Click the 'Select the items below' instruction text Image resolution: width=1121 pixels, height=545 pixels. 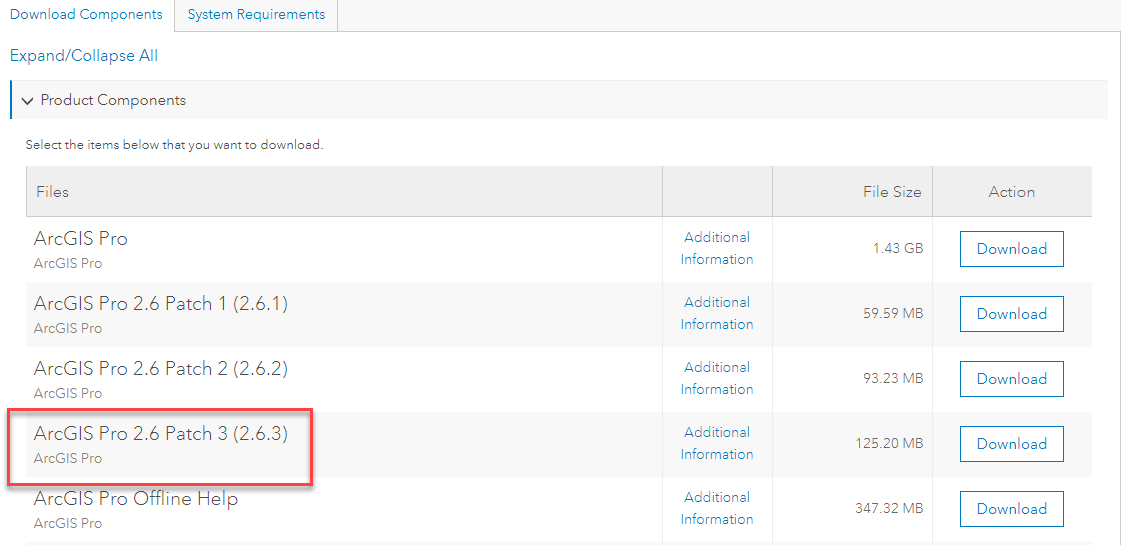(175, 145)
